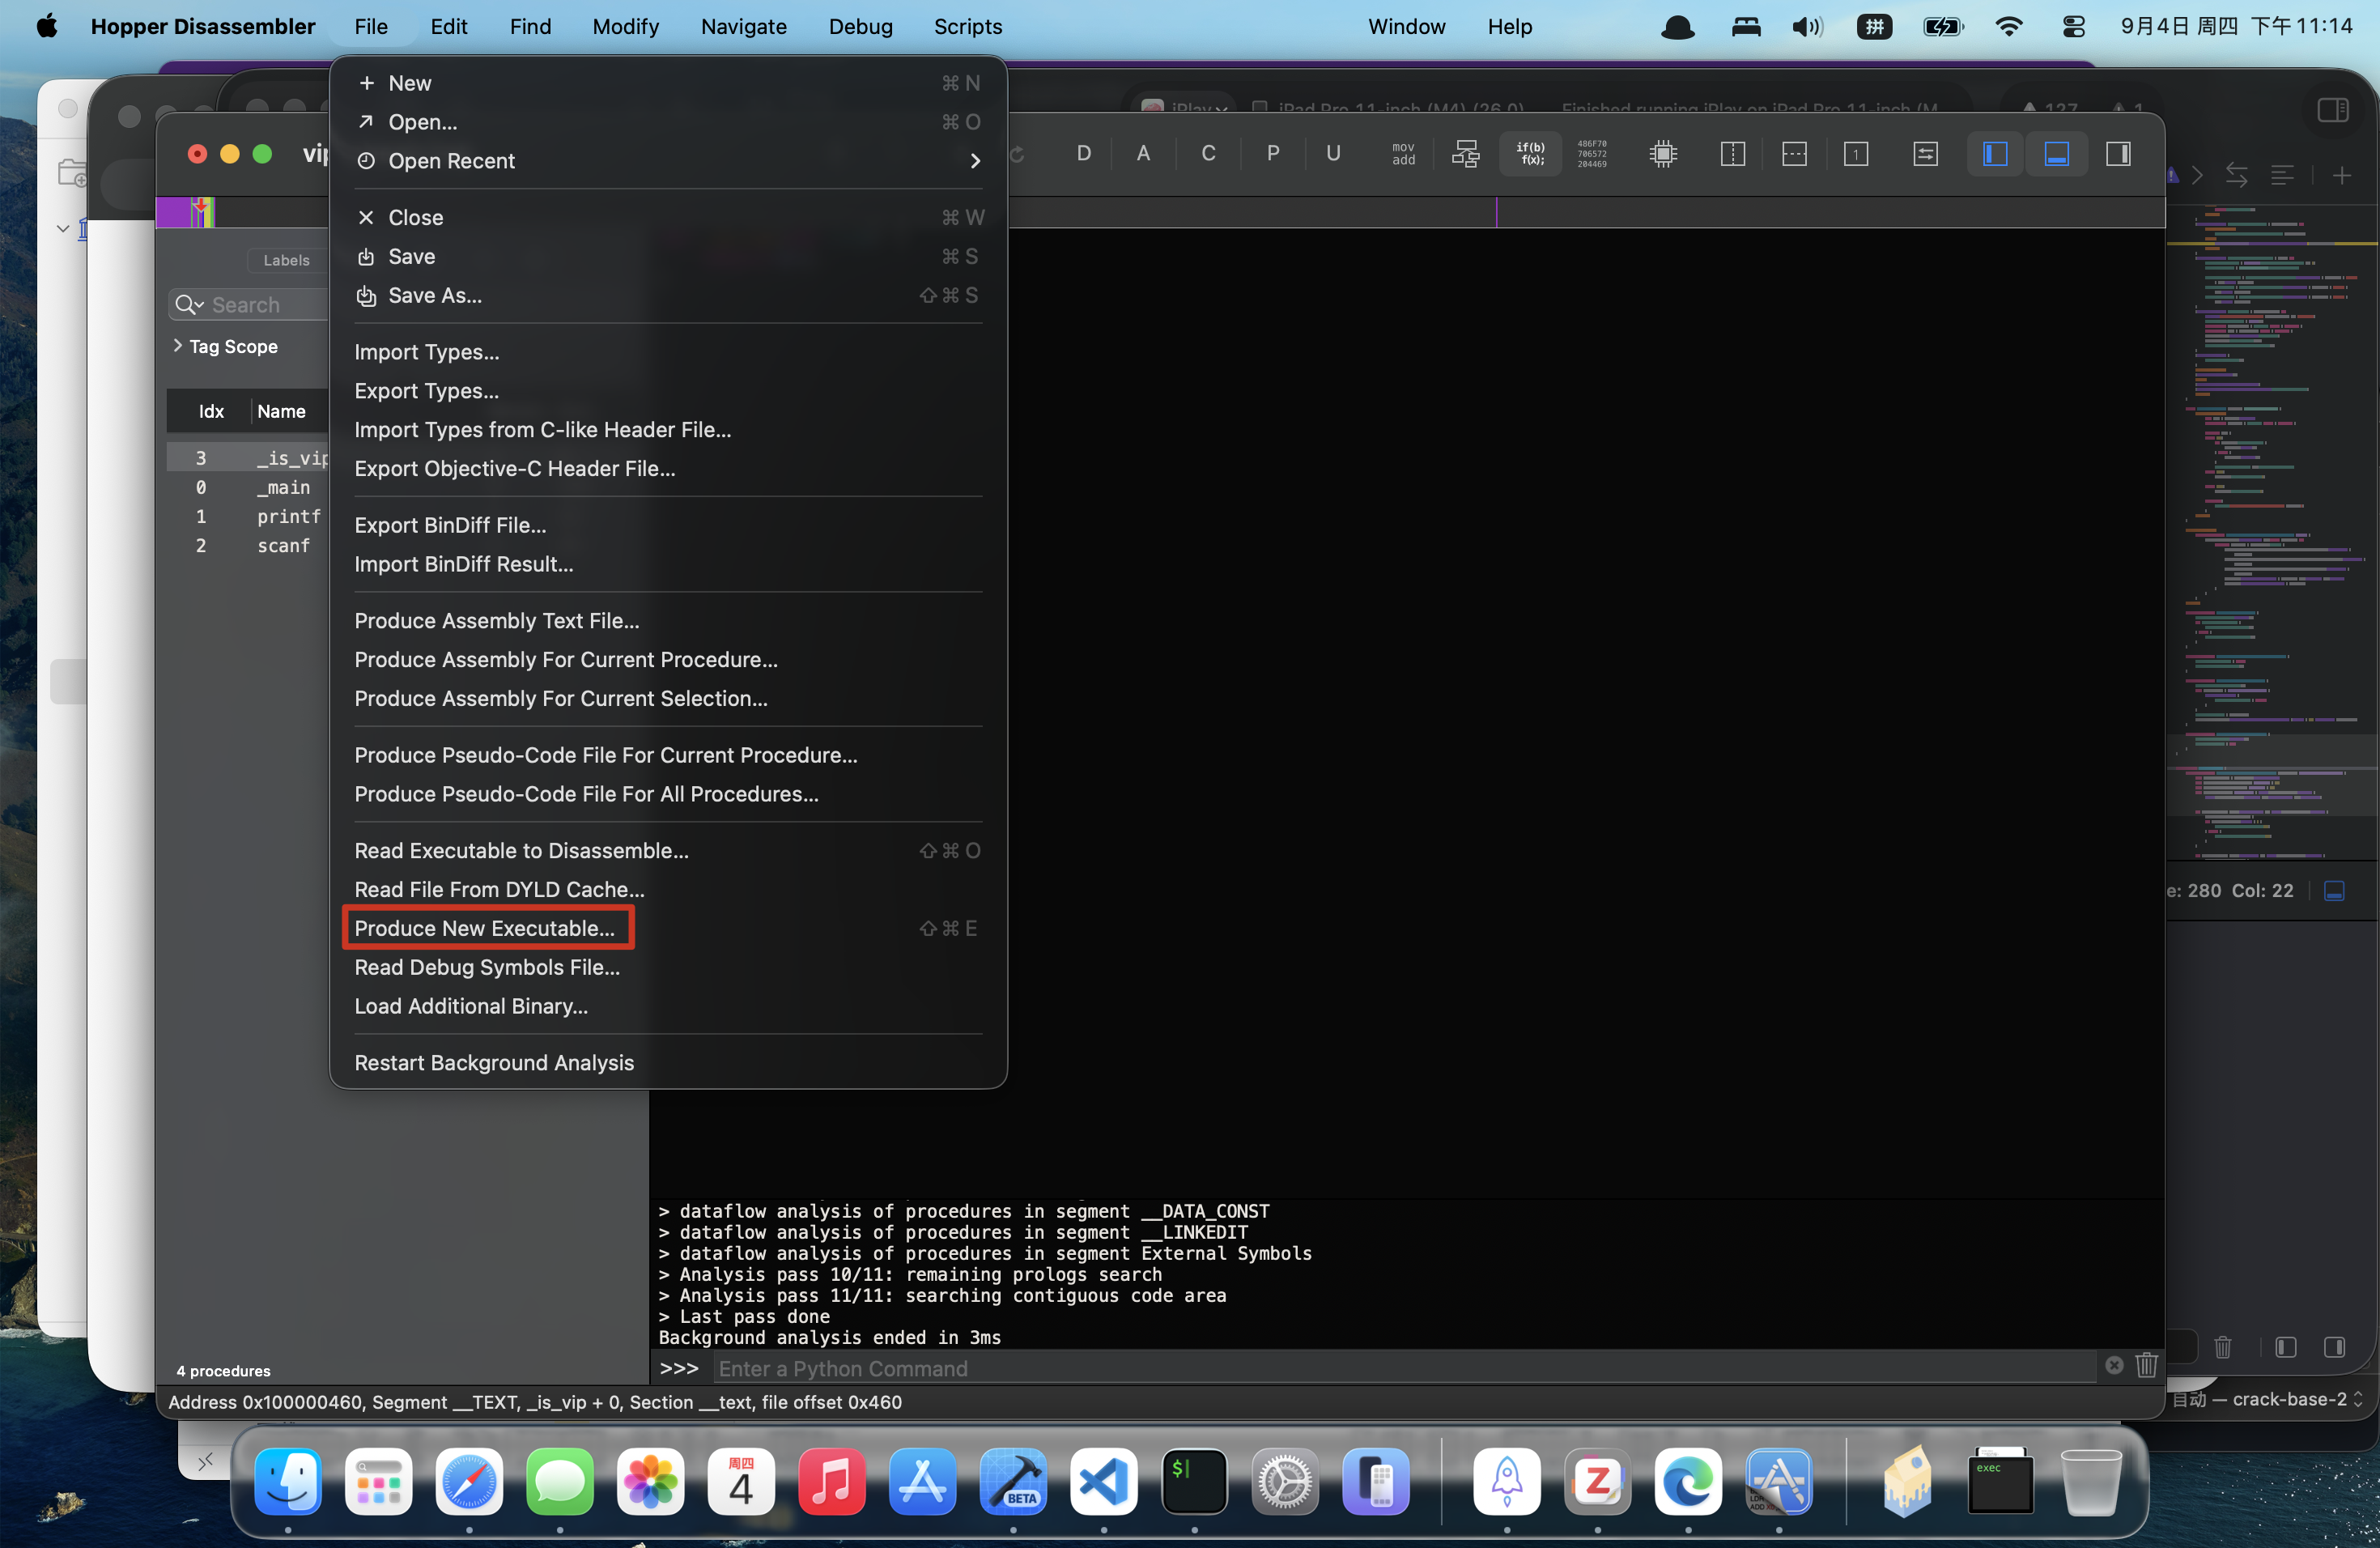Choose Produce New Executable menu item

click(485, 928)
